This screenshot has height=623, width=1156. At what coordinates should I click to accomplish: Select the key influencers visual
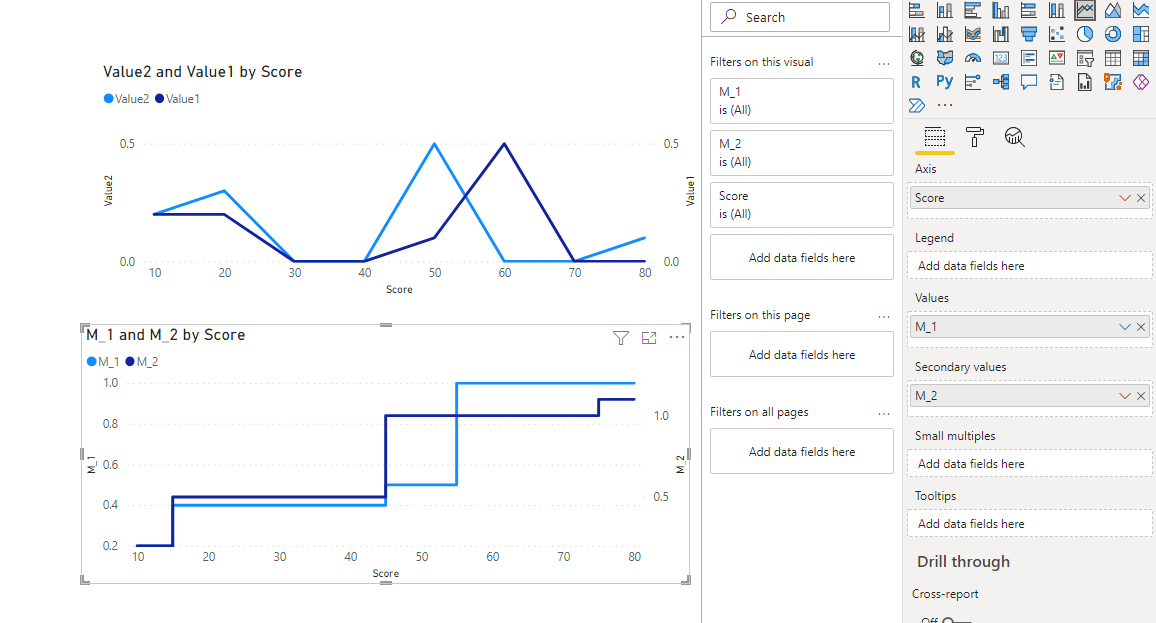coord(972,82)
